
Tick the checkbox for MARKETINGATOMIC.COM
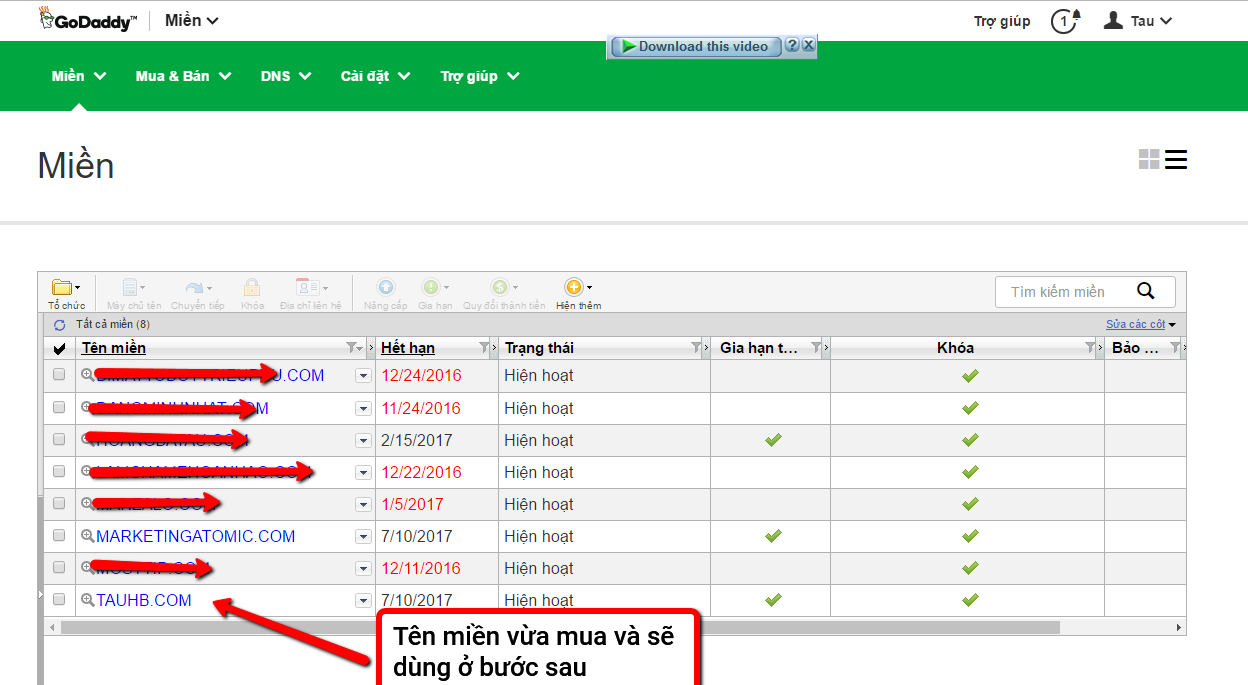click(x=59, y=535)
